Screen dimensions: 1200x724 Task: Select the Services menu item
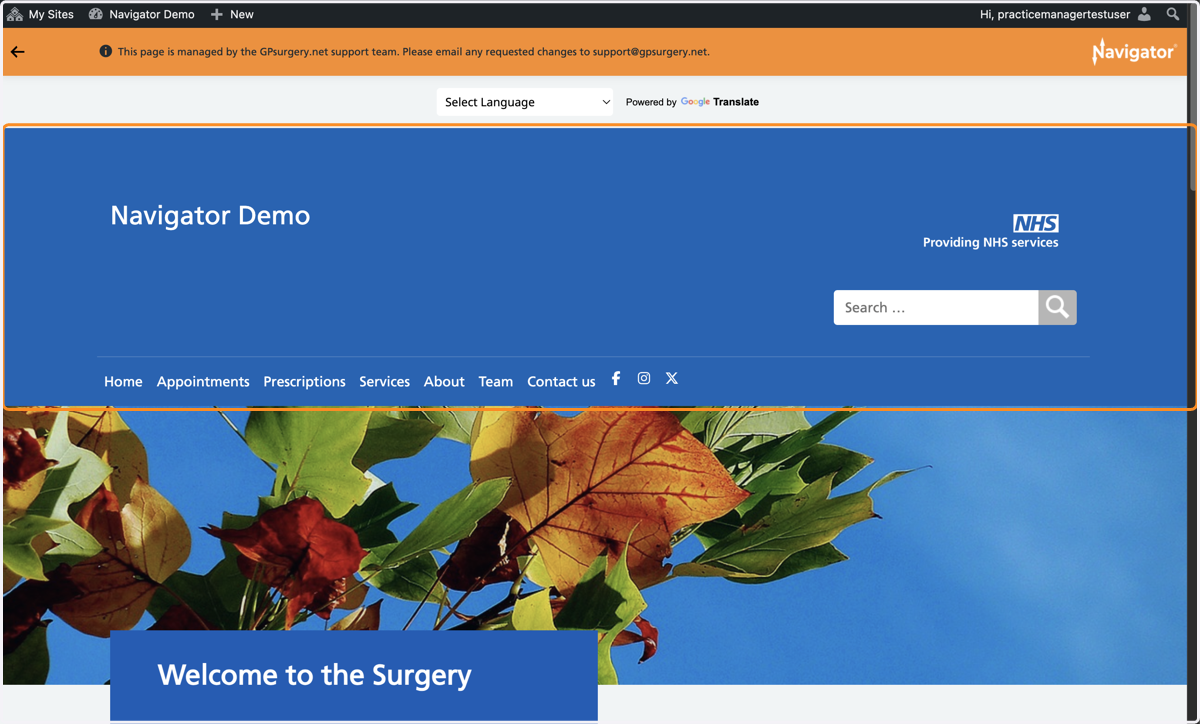tap(384, 381)
